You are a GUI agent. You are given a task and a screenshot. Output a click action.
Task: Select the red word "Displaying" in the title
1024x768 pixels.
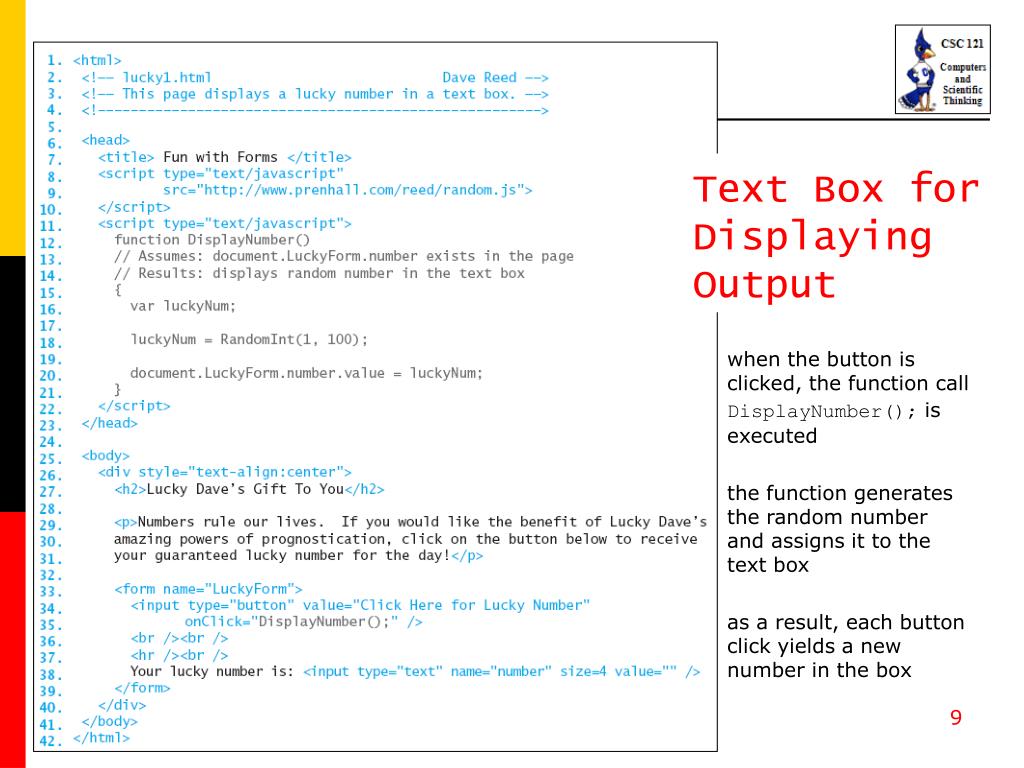(812, 238)
